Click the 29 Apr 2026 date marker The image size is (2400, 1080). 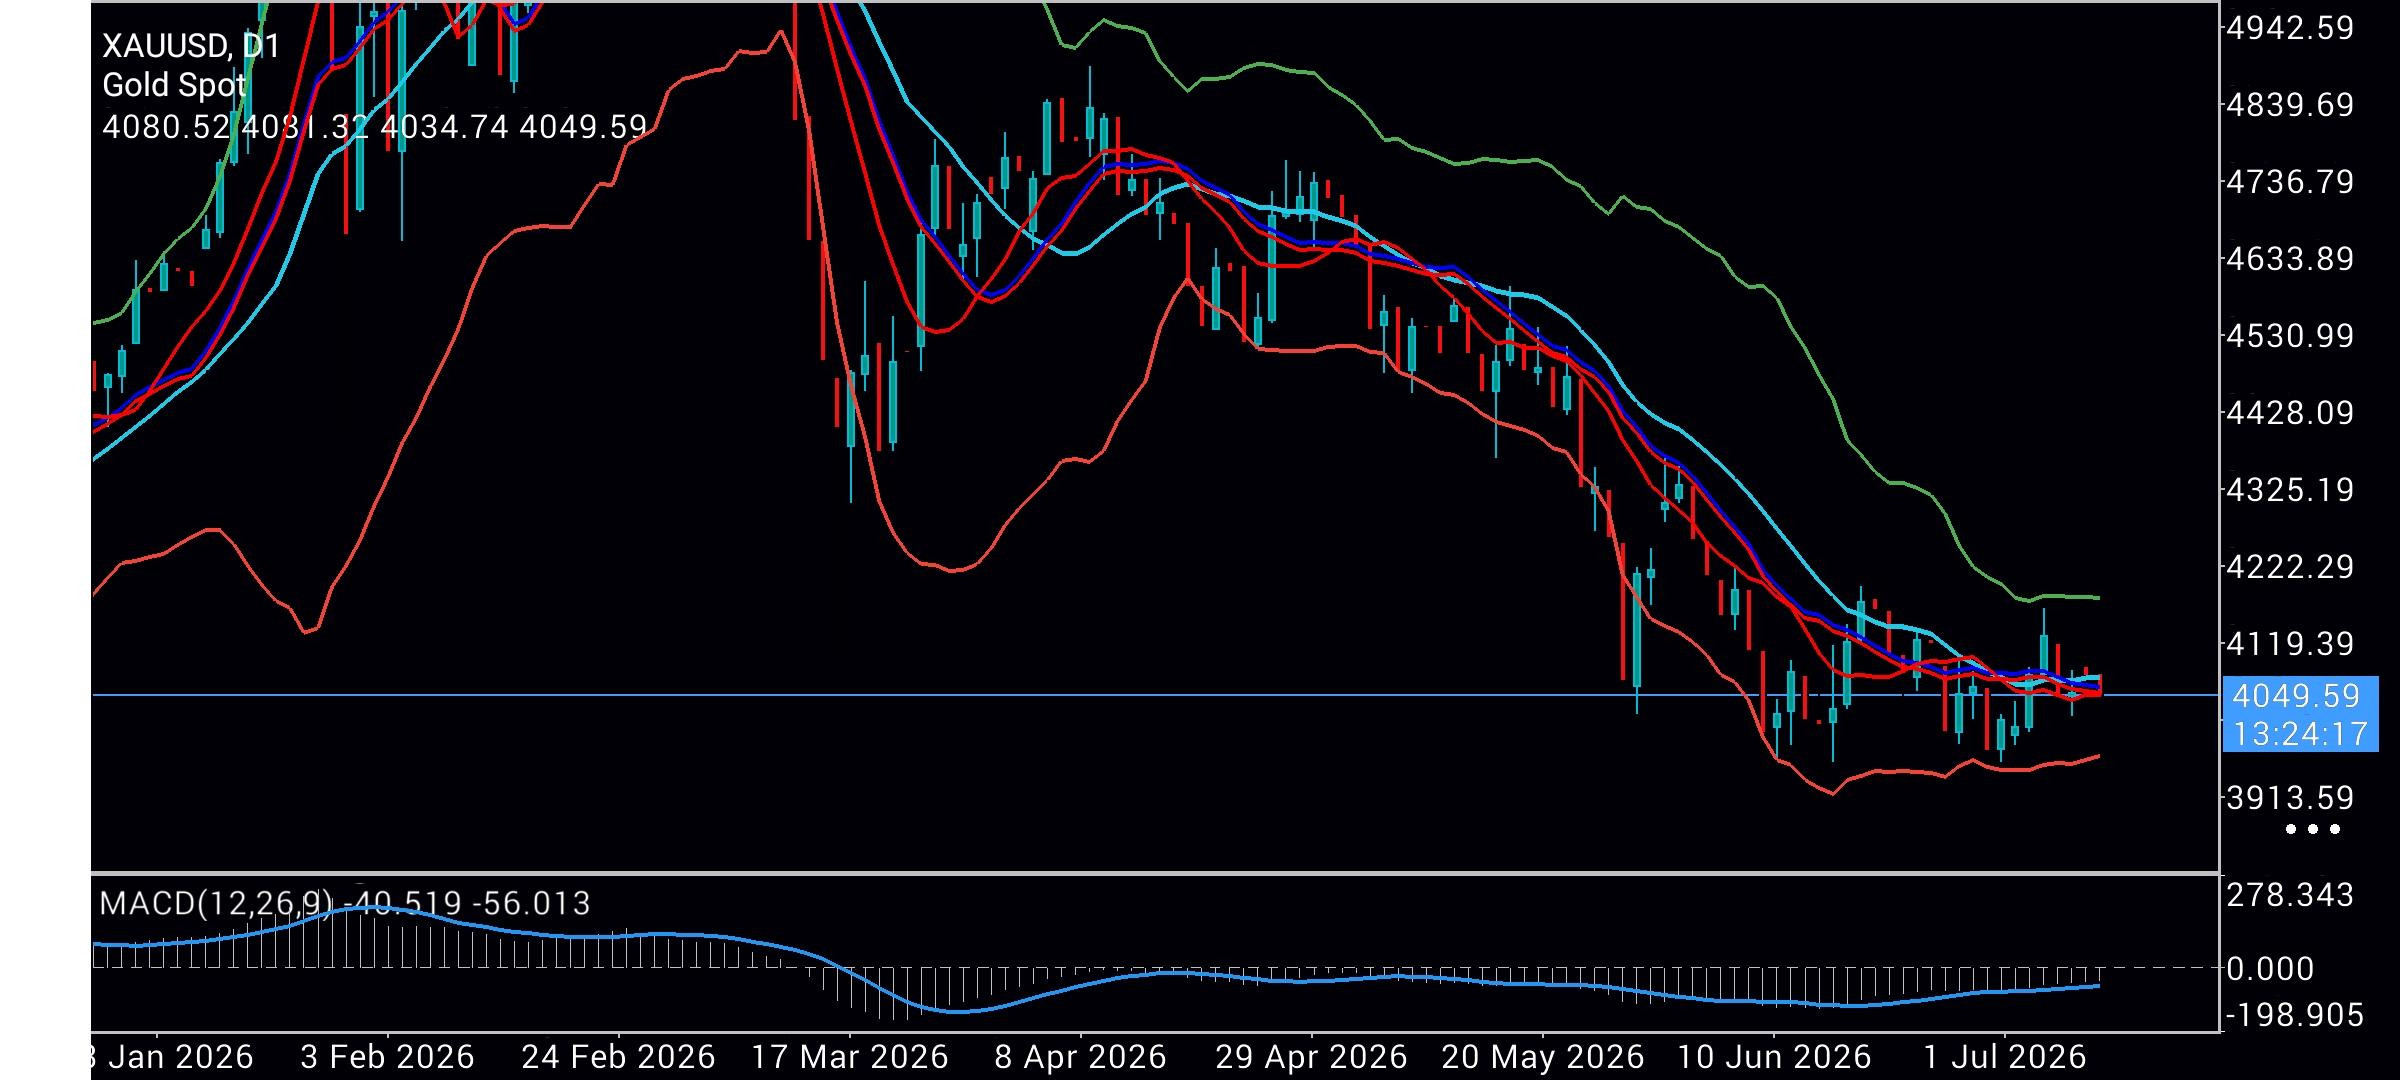1311,1057
